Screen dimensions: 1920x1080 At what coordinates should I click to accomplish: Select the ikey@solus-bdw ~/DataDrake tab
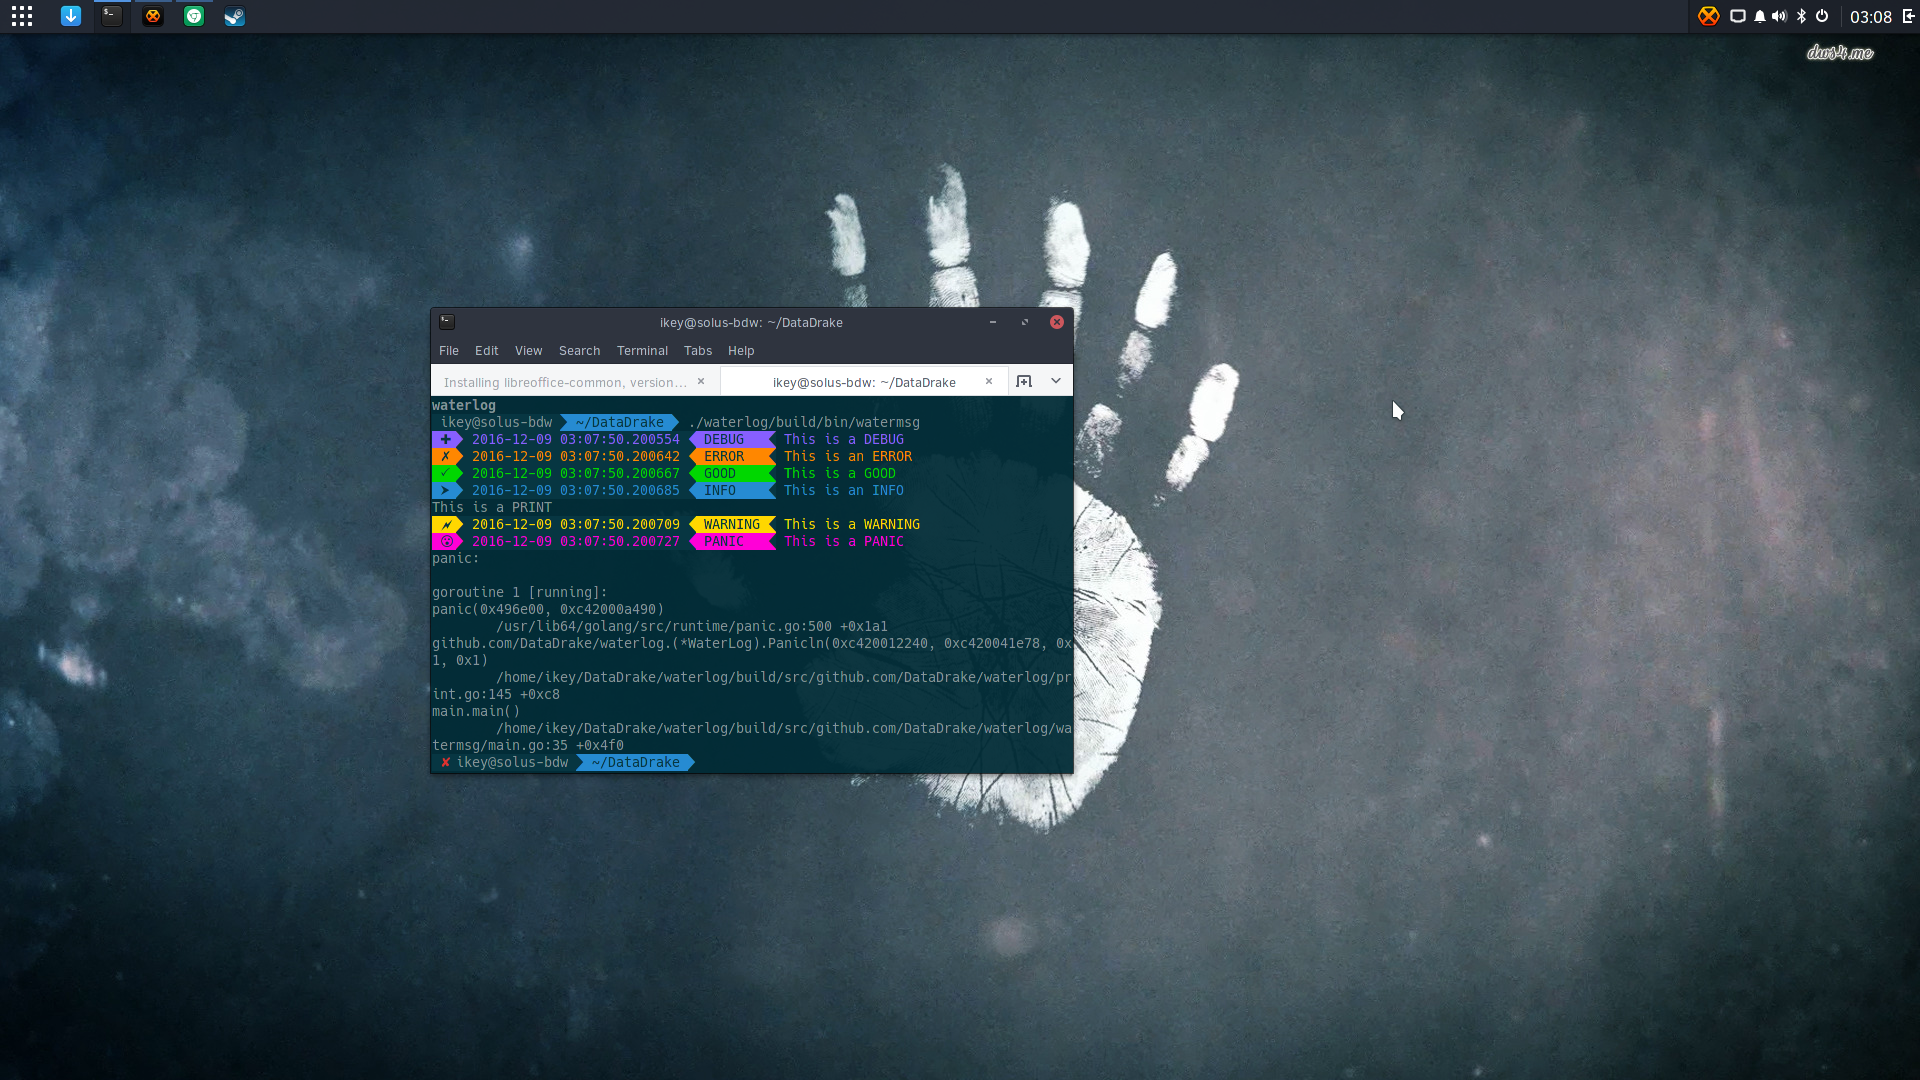click(864, 382)
